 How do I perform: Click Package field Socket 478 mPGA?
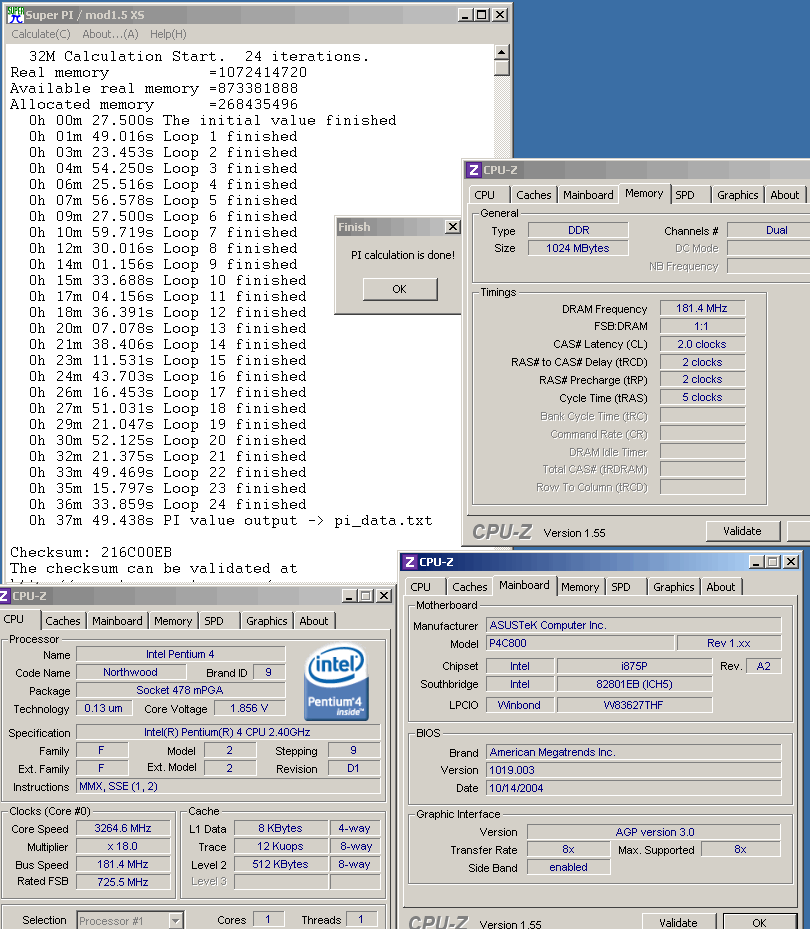click(x=180, y=690)
